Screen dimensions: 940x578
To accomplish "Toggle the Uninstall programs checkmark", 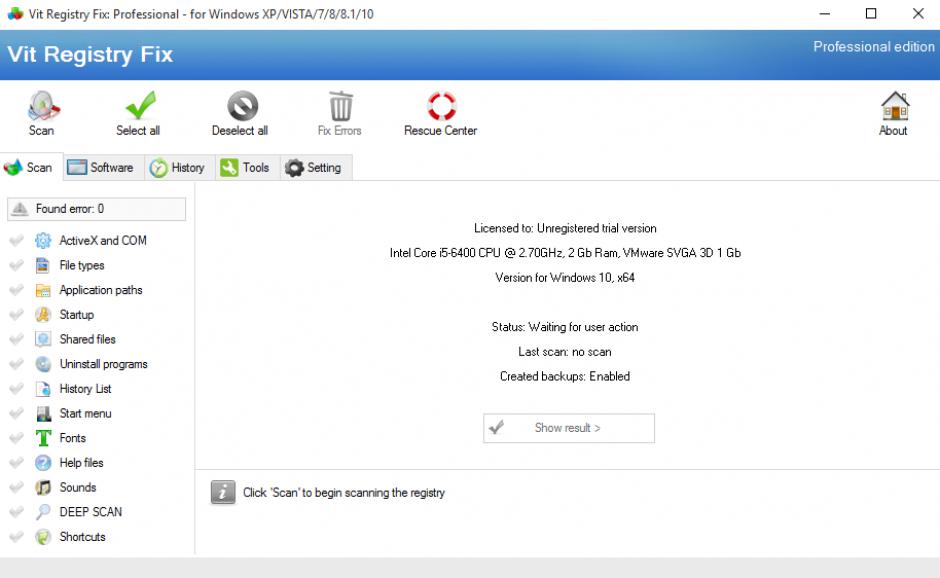I will 16,364.
